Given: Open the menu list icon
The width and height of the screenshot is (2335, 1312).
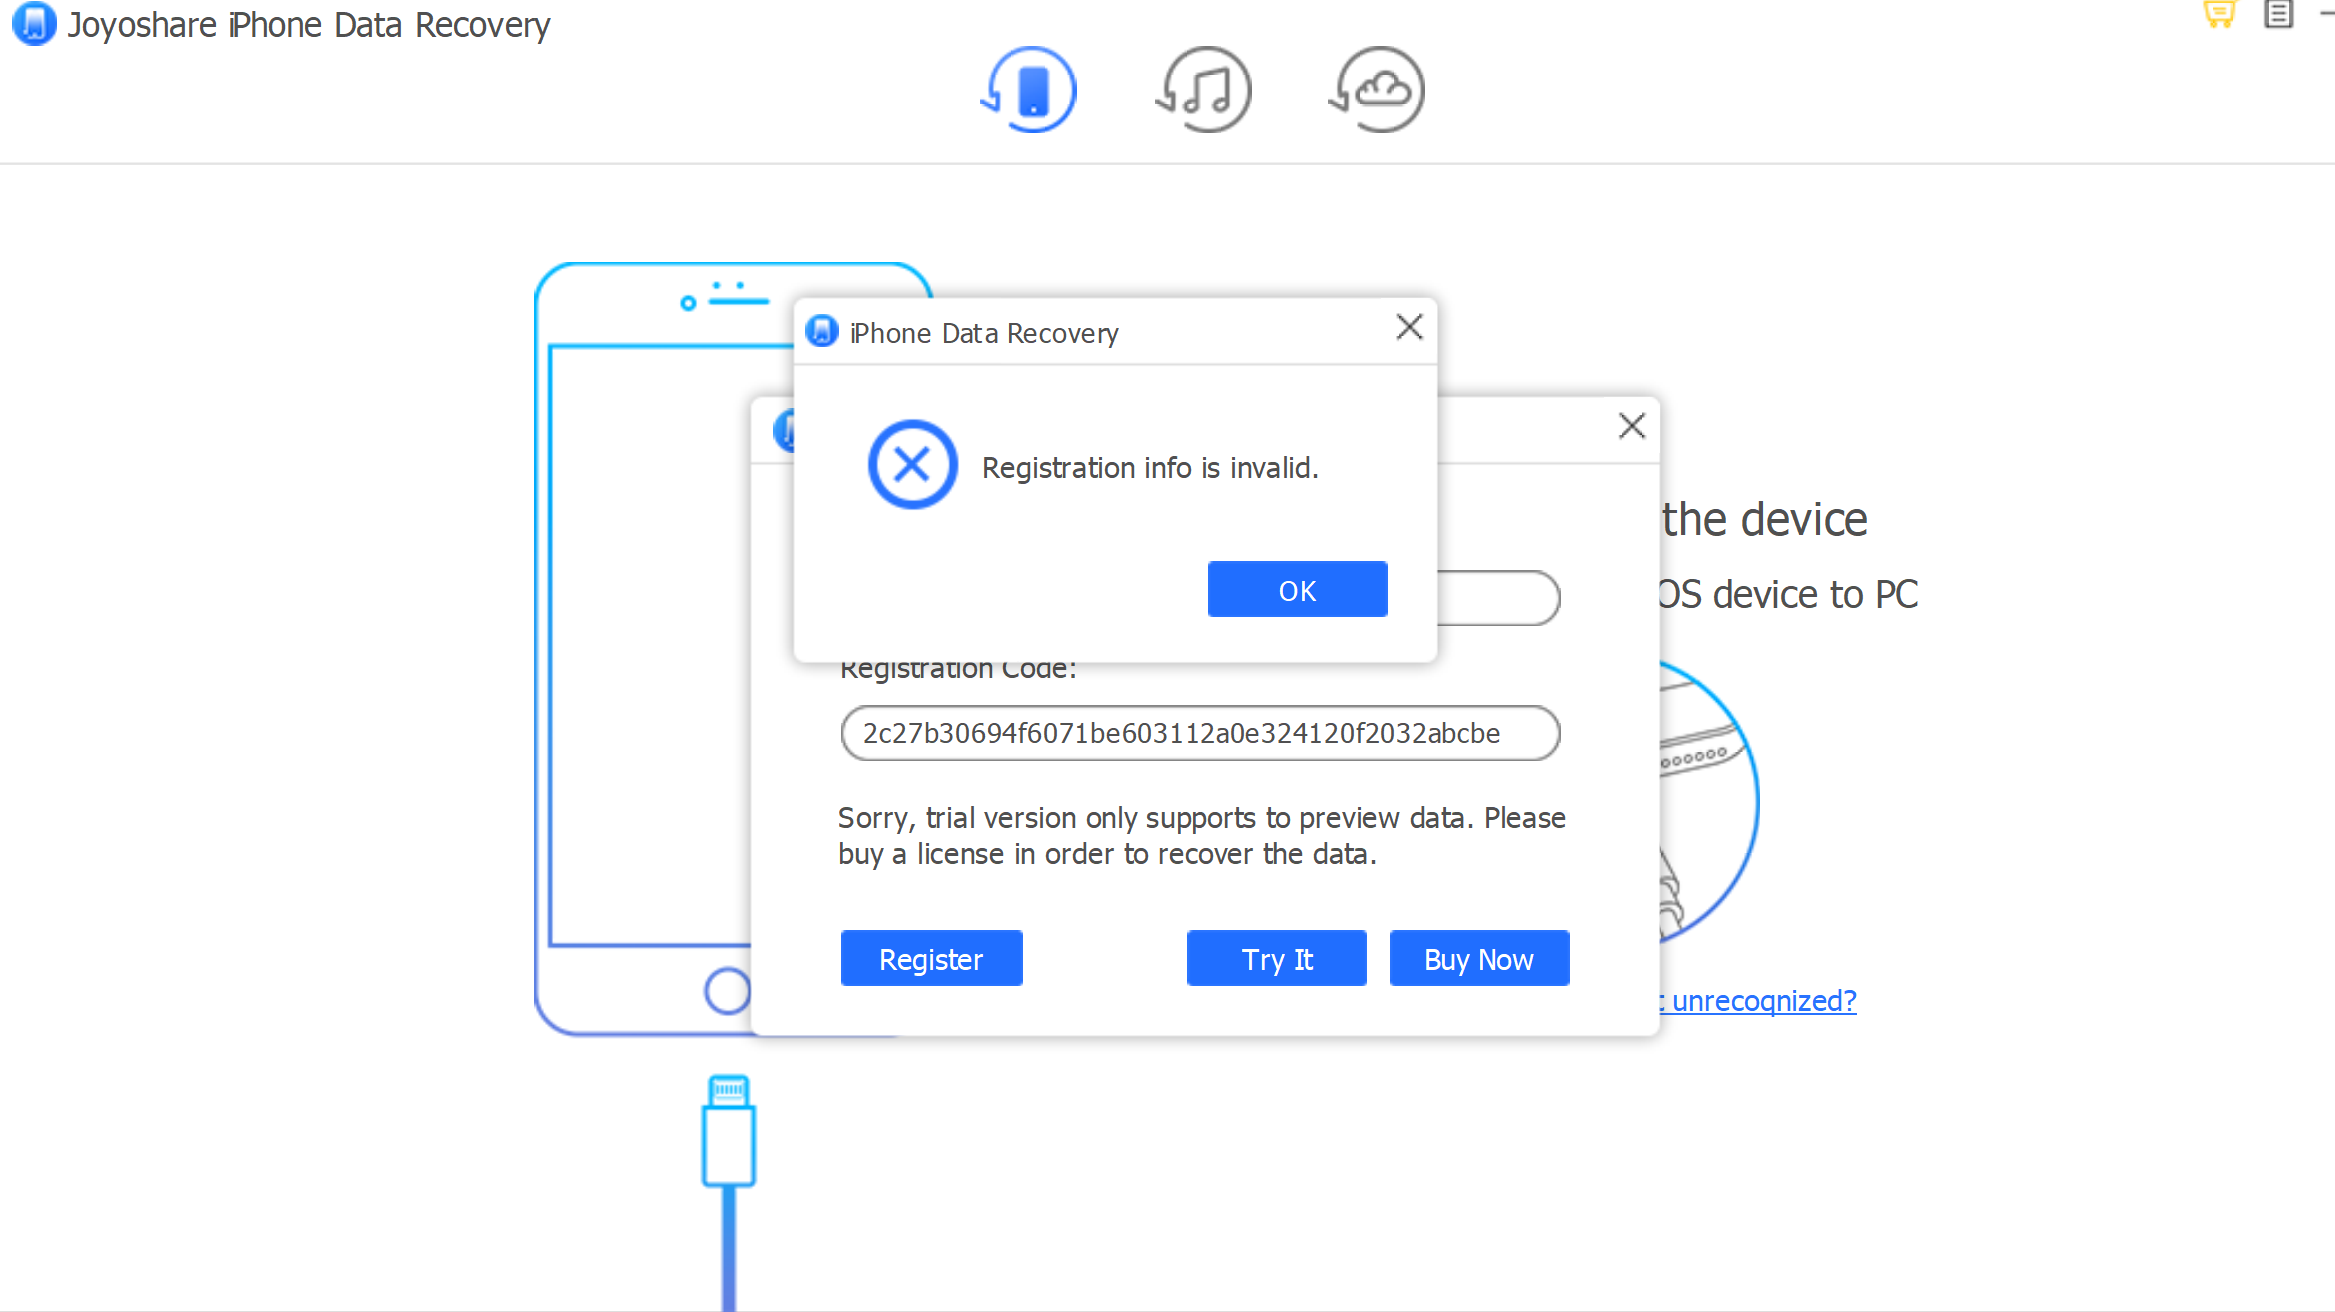Looking at the screenshot, I should click(2278, 14).
